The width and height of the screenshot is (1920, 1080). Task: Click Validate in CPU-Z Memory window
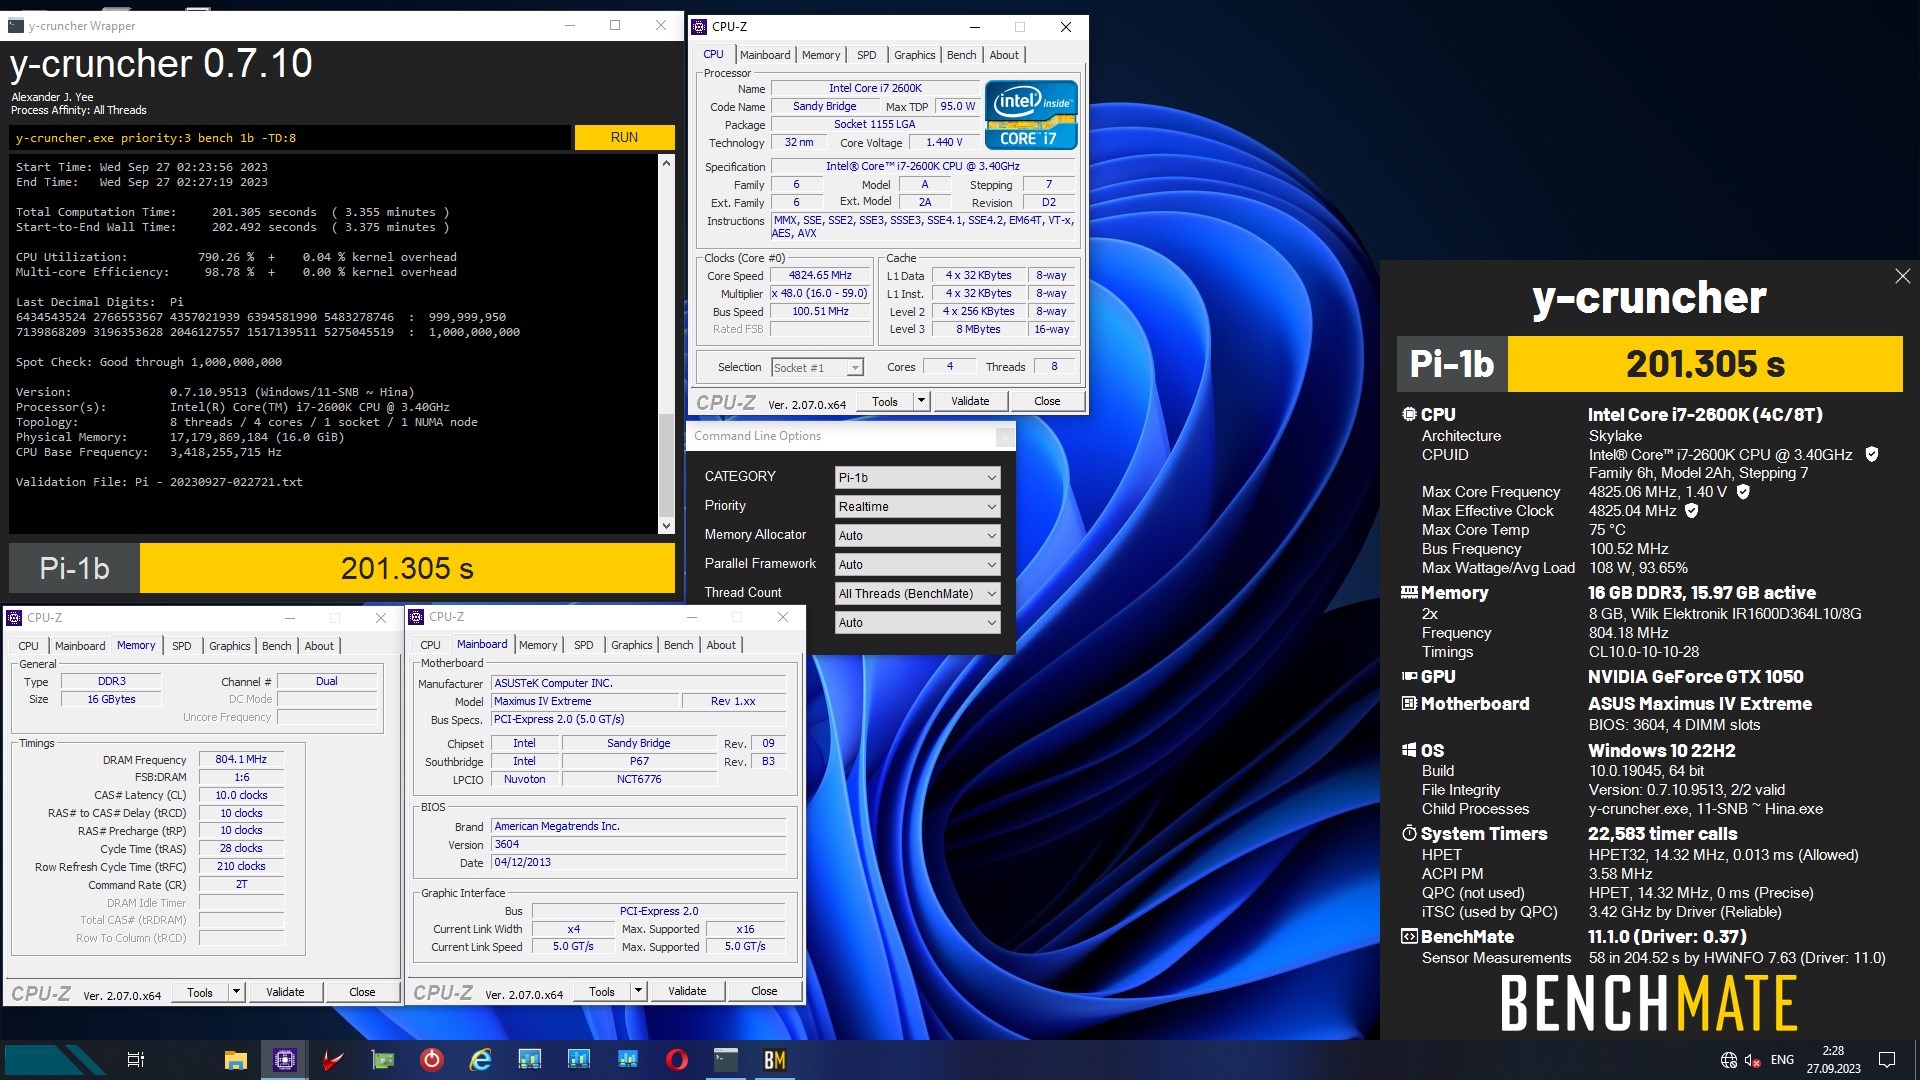[285, 992]
